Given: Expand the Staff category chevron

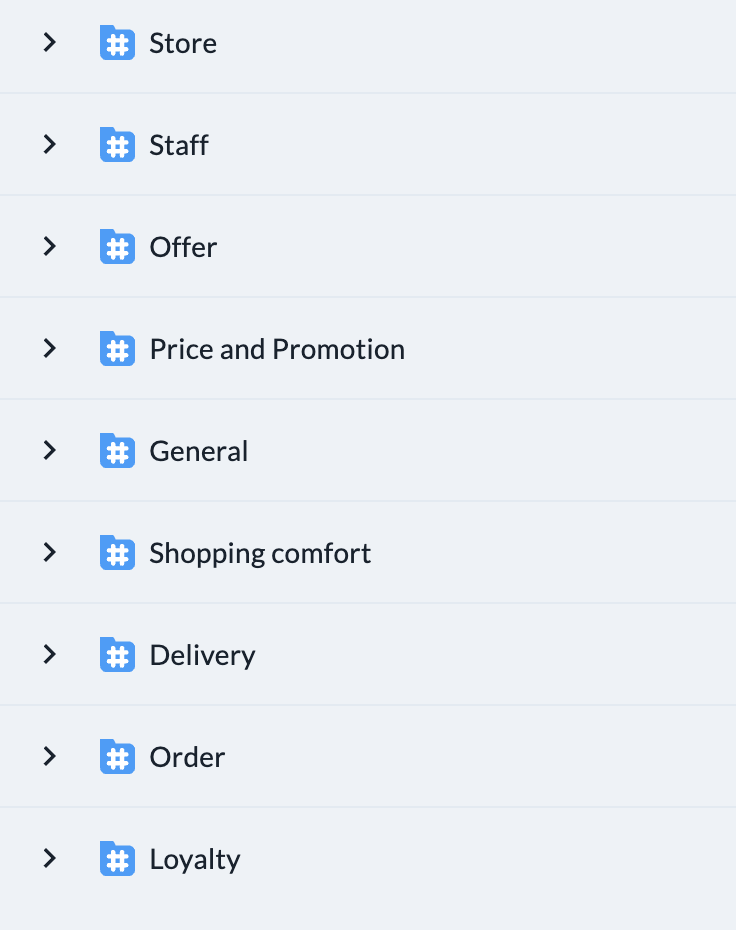Looking at the screenshot, I should coord(50,144).
